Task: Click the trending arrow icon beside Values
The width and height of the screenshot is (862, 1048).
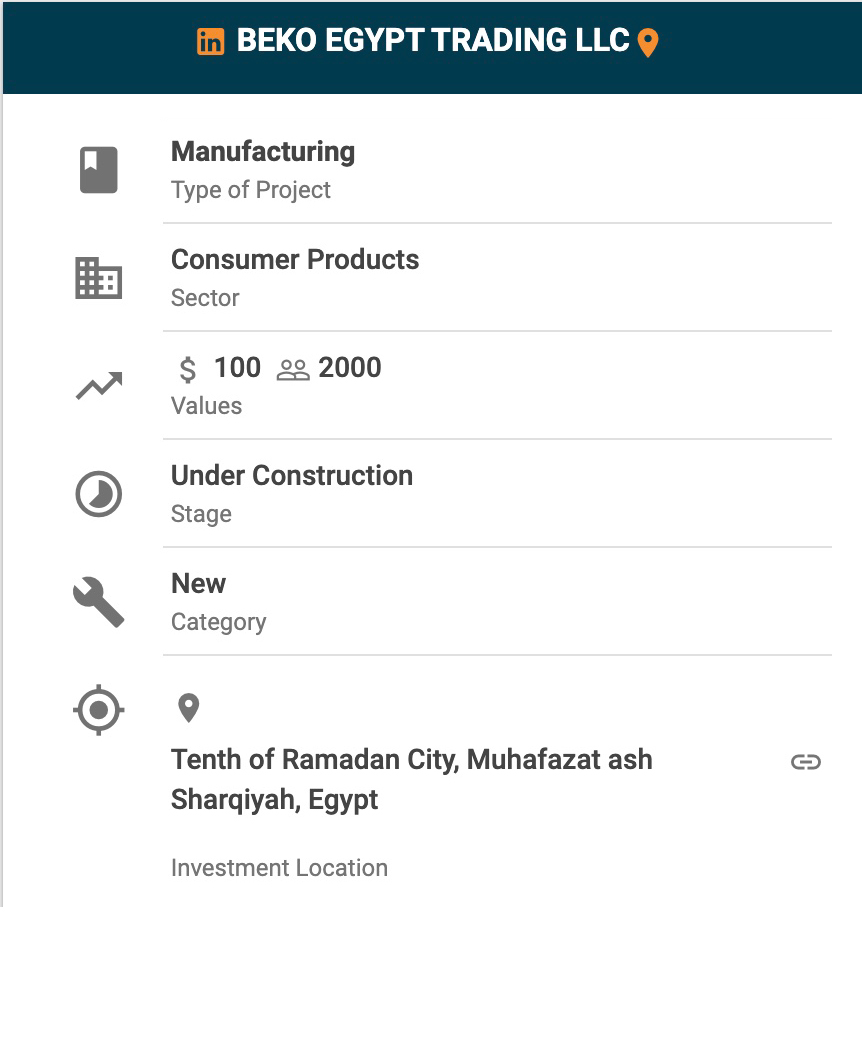Action: coord(99,386)
